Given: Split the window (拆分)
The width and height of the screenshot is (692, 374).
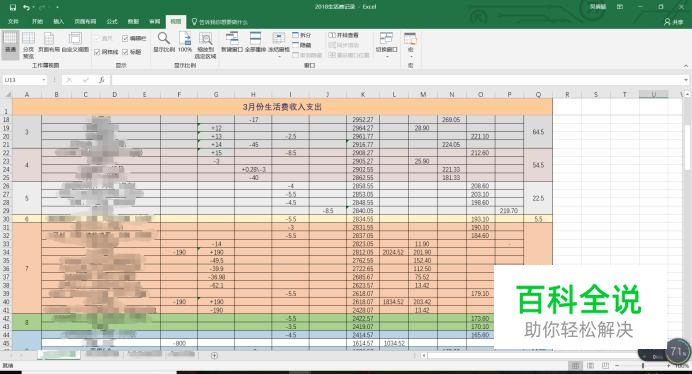Looking at the screenshot, I should [x=302, y=35].
